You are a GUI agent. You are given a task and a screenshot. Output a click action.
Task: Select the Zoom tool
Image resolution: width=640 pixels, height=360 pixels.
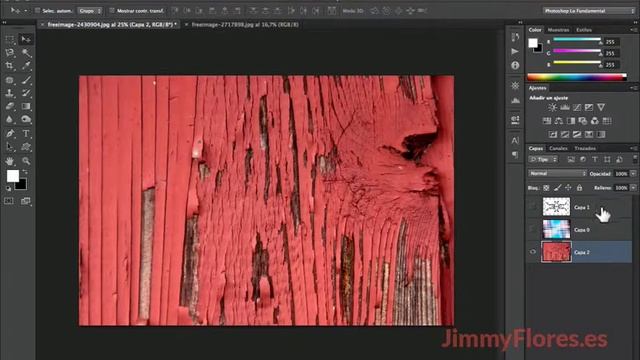(26, 161)
